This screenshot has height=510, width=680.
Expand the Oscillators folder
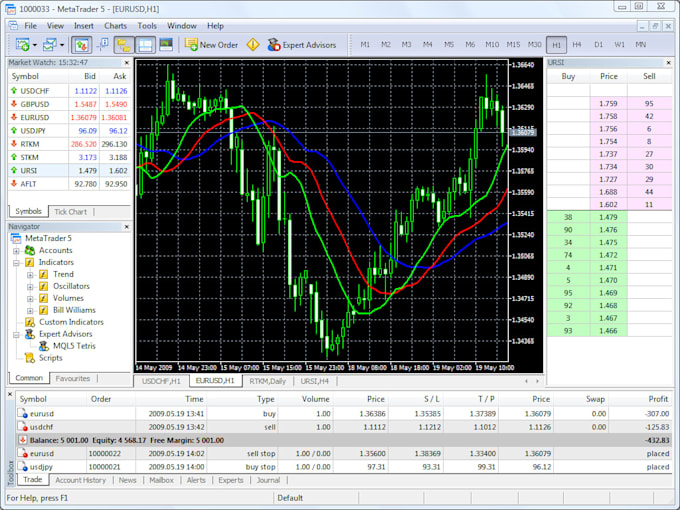coord(30,287)
